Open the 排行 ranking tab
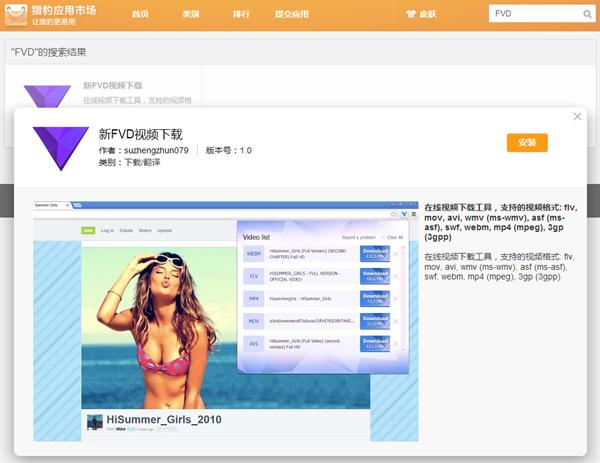The height and width of the screenshot is (463, 600). coord(241,14)
